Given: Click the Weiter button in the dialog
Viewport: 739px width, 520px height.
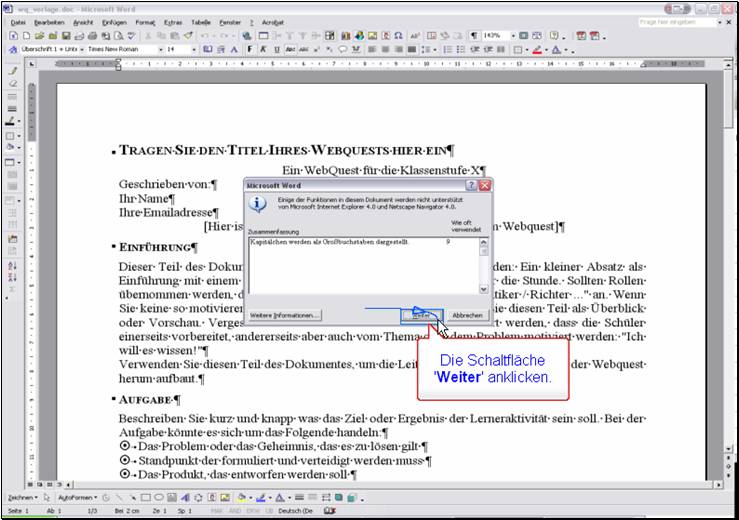Looking at the screenshot, I should (421, 314).
